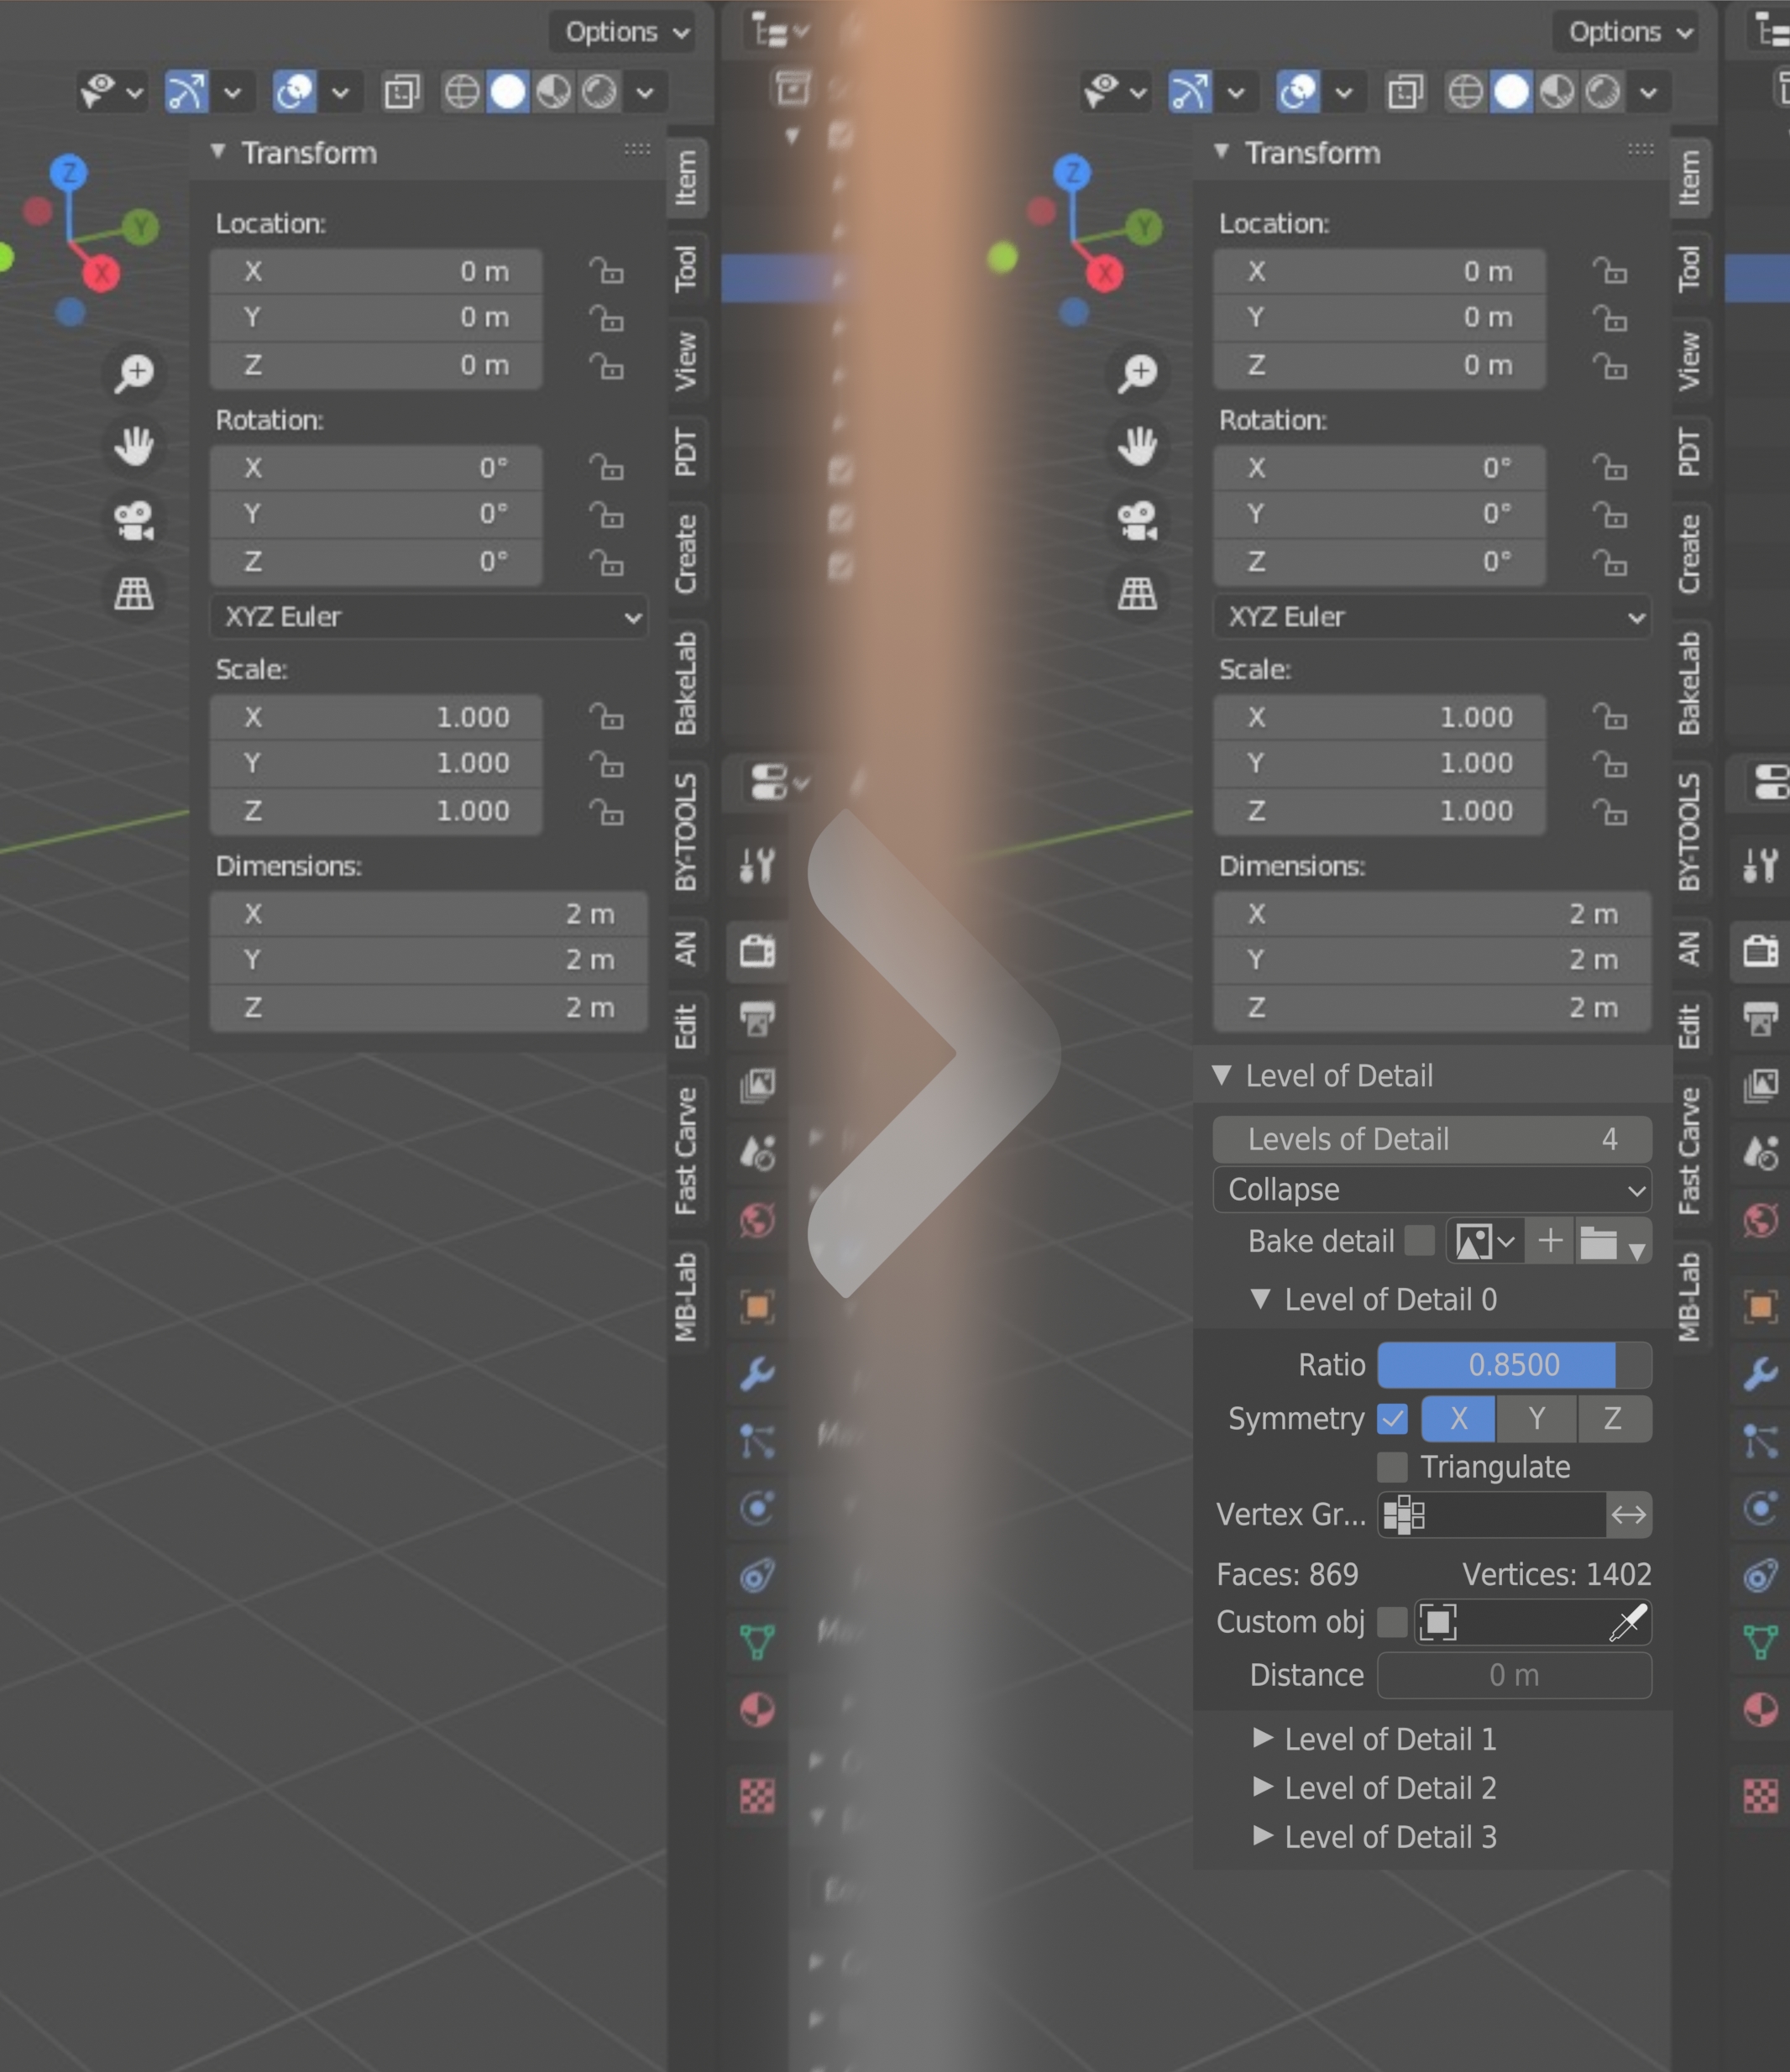The height and width of the screenshot is (2072, 1790).
Task: Collapse Transform panel in right sidebar
Action: (1298, 153)
